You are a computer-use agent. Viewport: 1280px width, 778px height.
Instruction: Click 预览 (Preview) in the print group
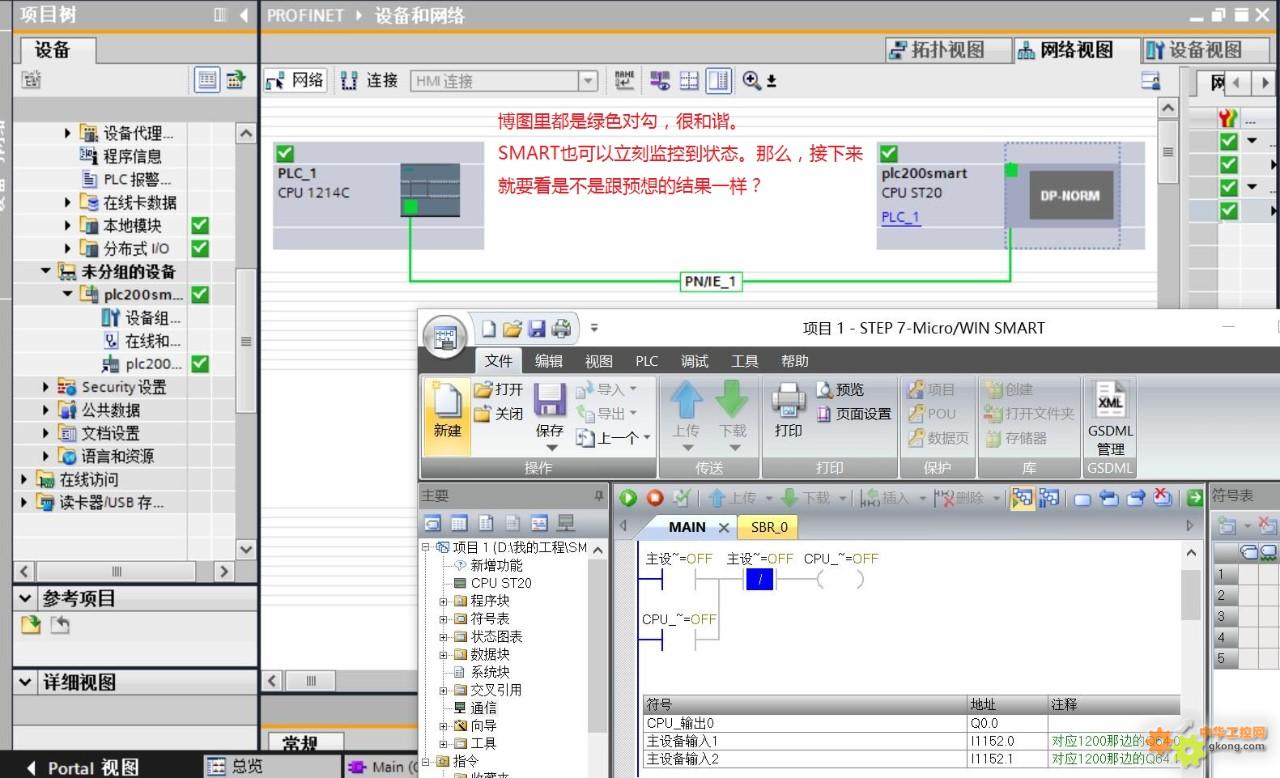pyautogui.click(x=840, y=389)
